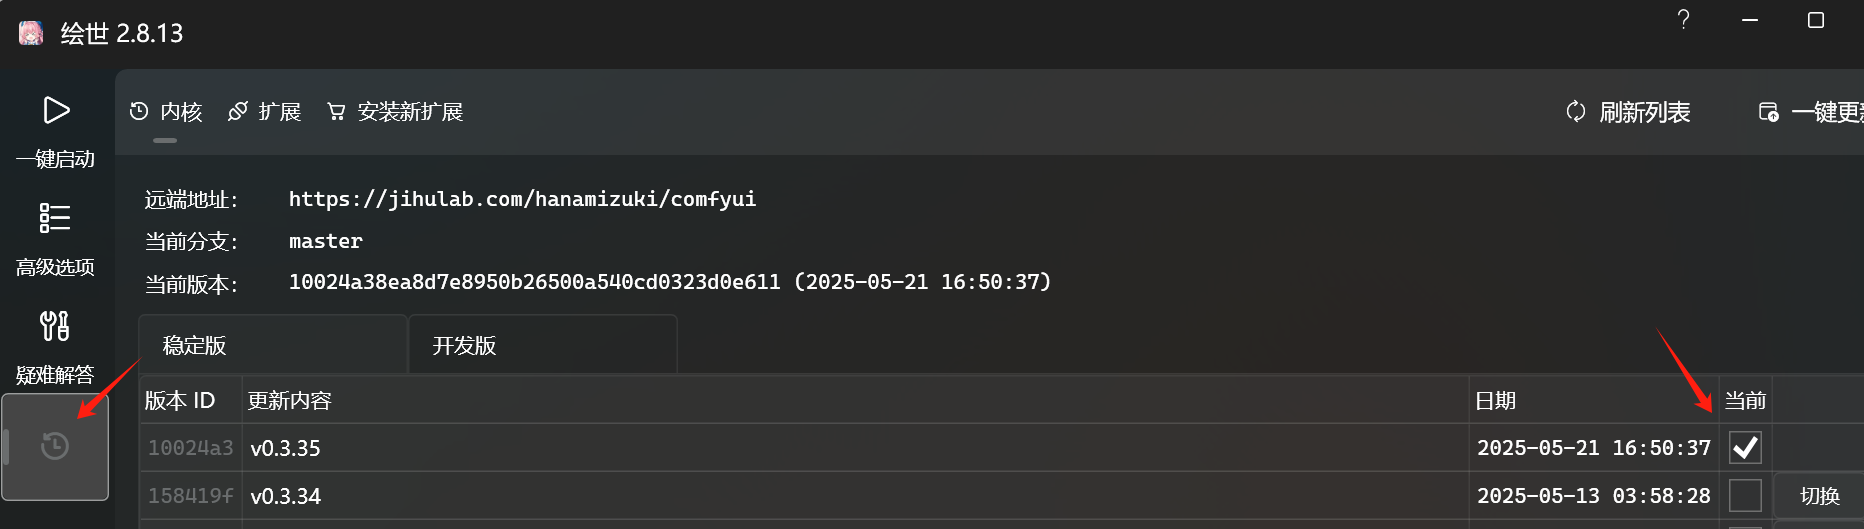The width and height of the screenshot is (1864, 529).
Task: Click the help question mark icon
Action: [1684, 20]
